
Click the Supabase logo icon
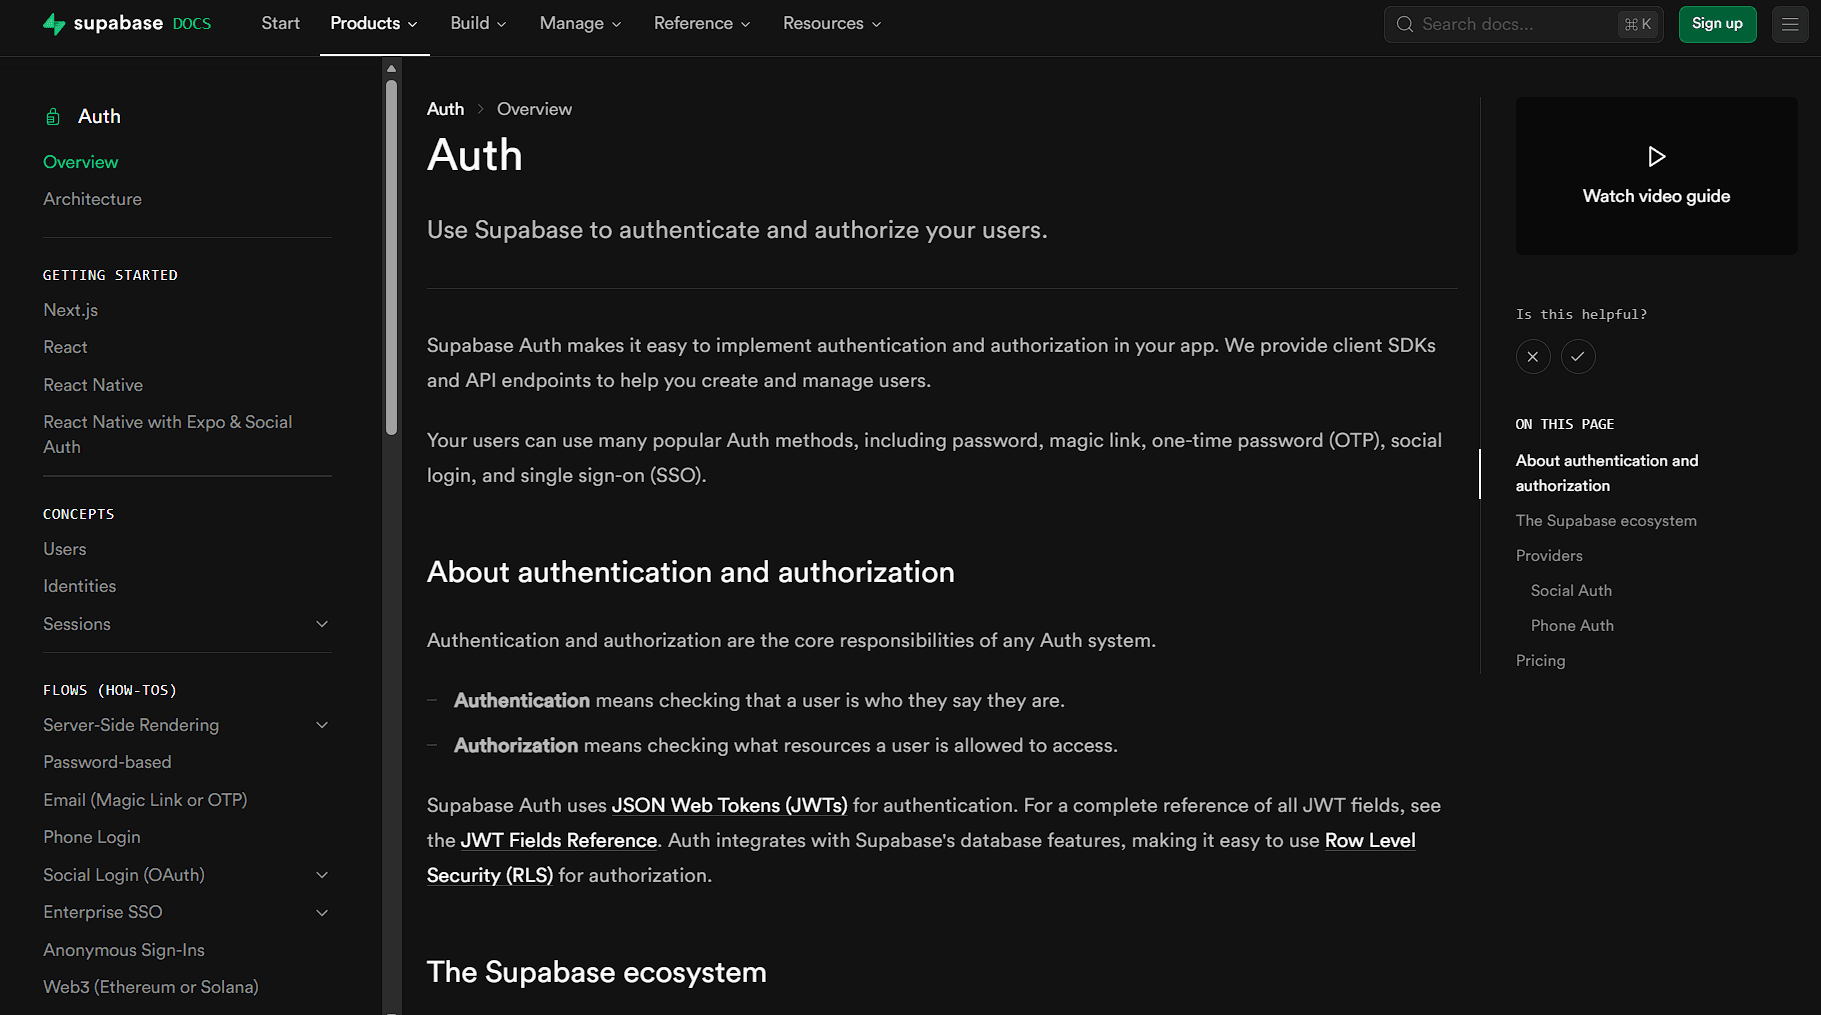coord(54,24)
